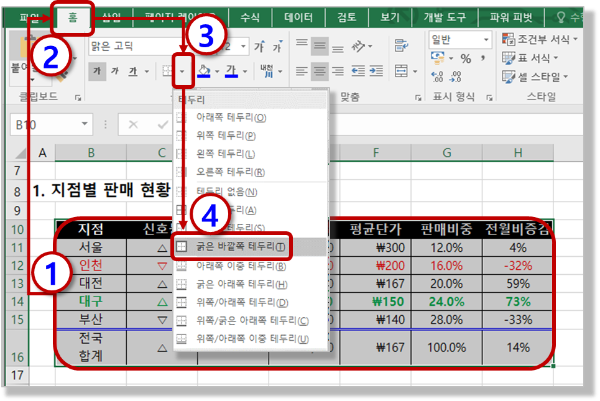
Task: Open the fill color dropdown arrow
Action: pos(217,71)
